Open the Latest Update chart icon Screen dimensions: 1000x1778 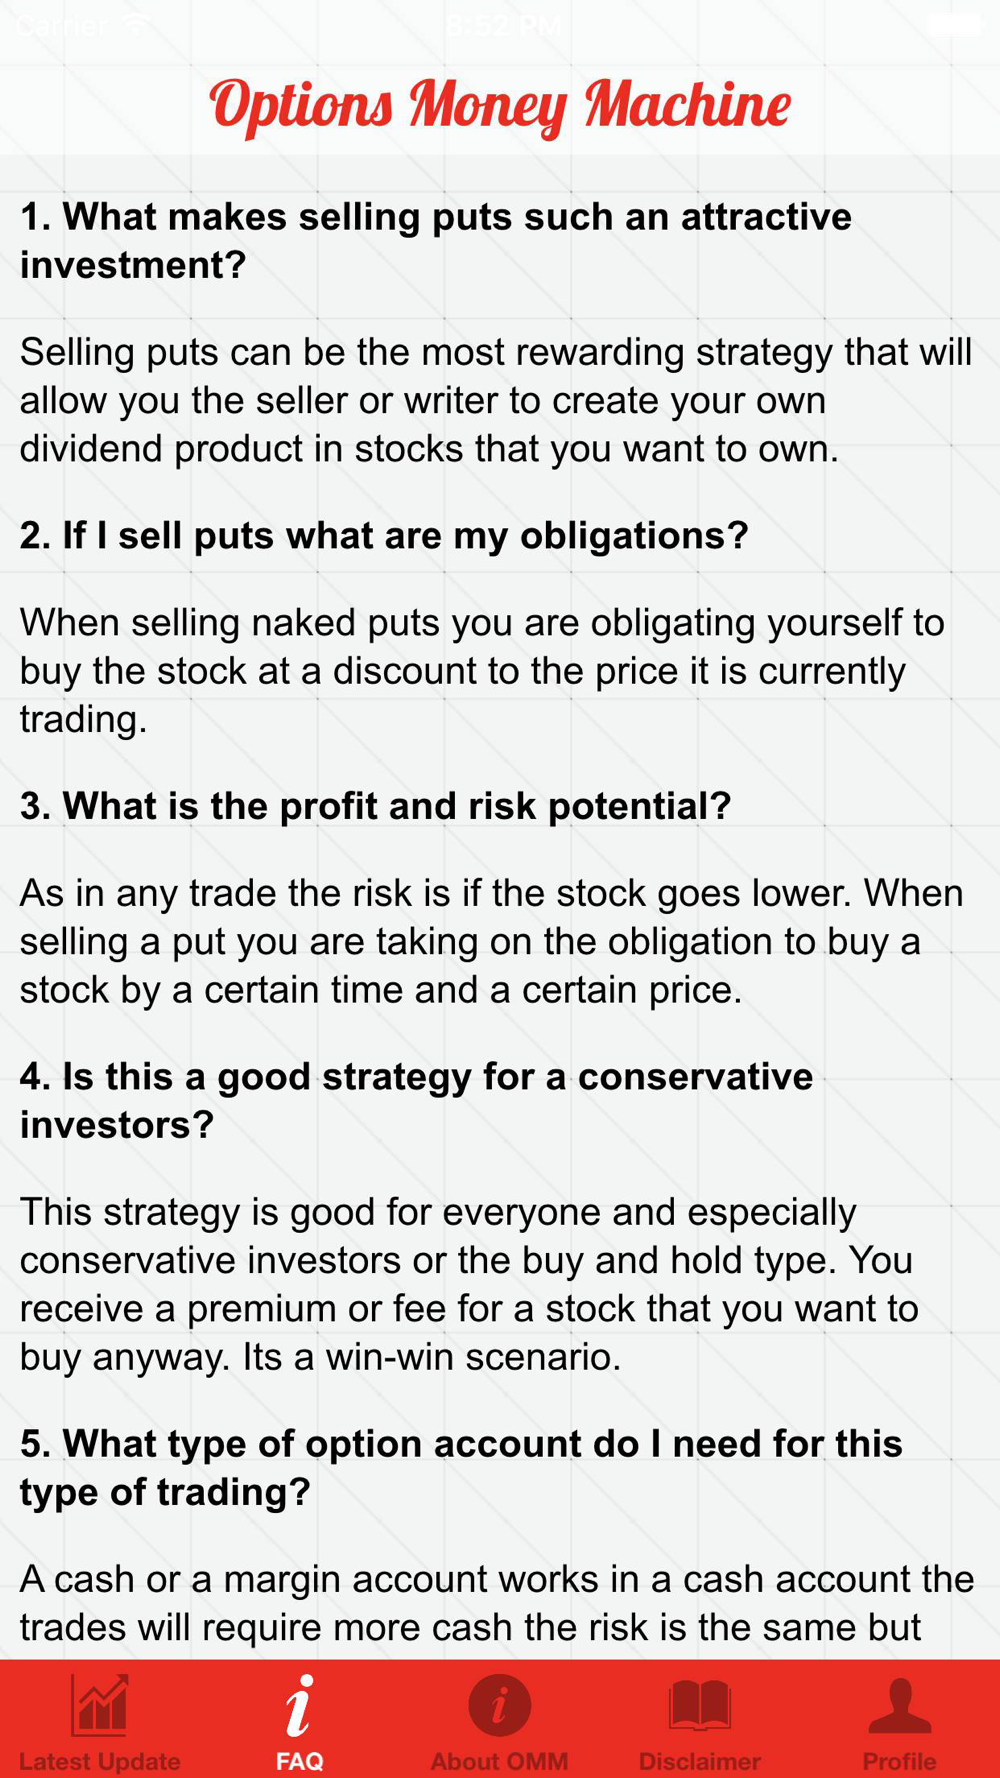pos(99,1706)
